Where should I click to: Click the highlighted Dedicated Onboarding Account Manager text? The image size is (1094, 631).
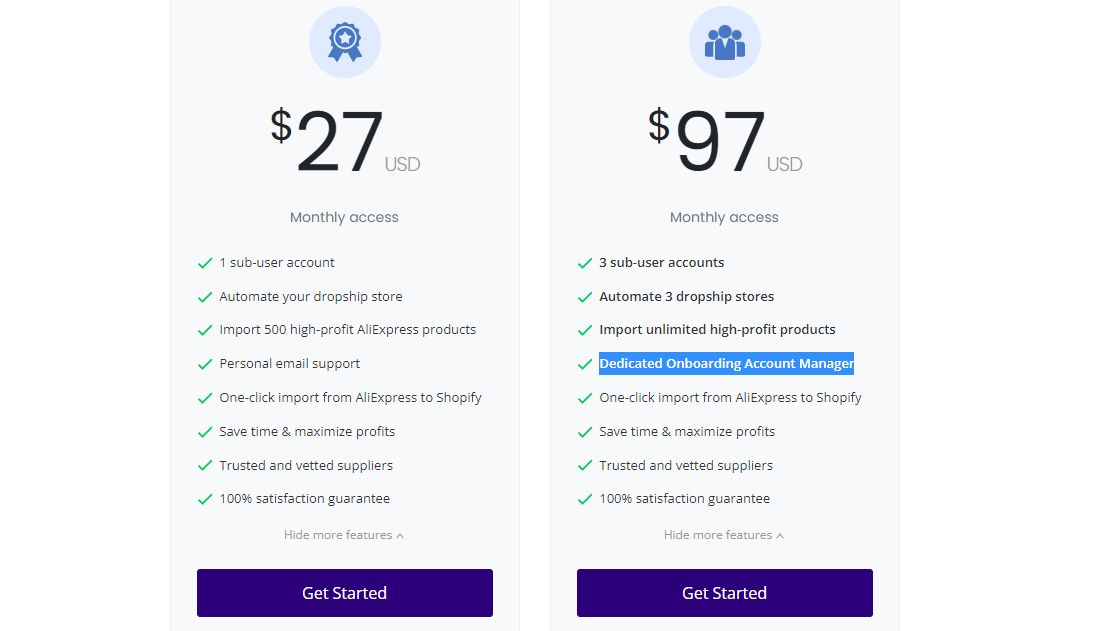pos(726,364)
